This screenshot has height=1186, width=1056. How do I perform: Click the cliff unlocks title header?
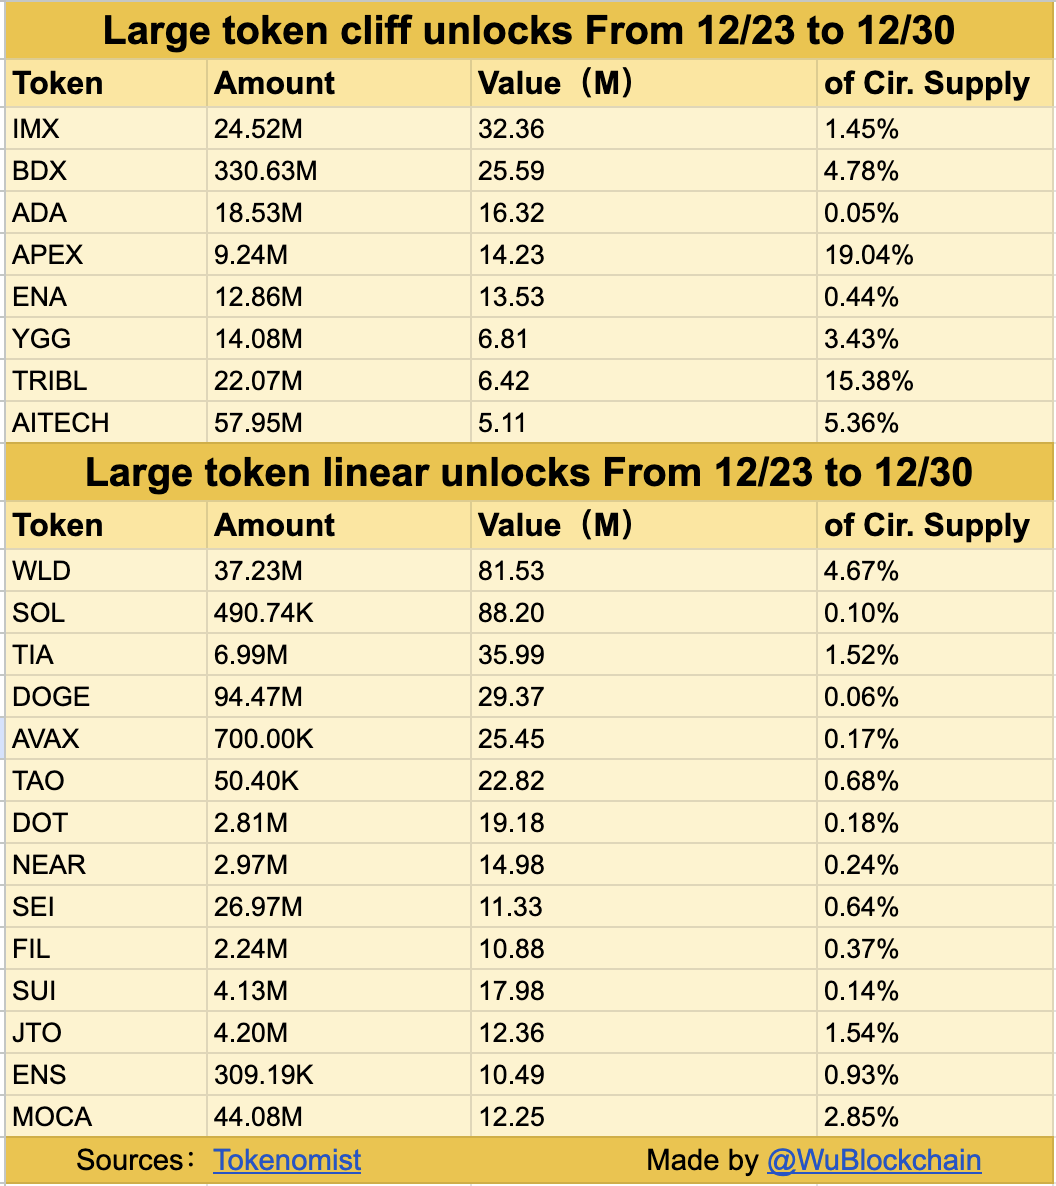tap(528, 32)
